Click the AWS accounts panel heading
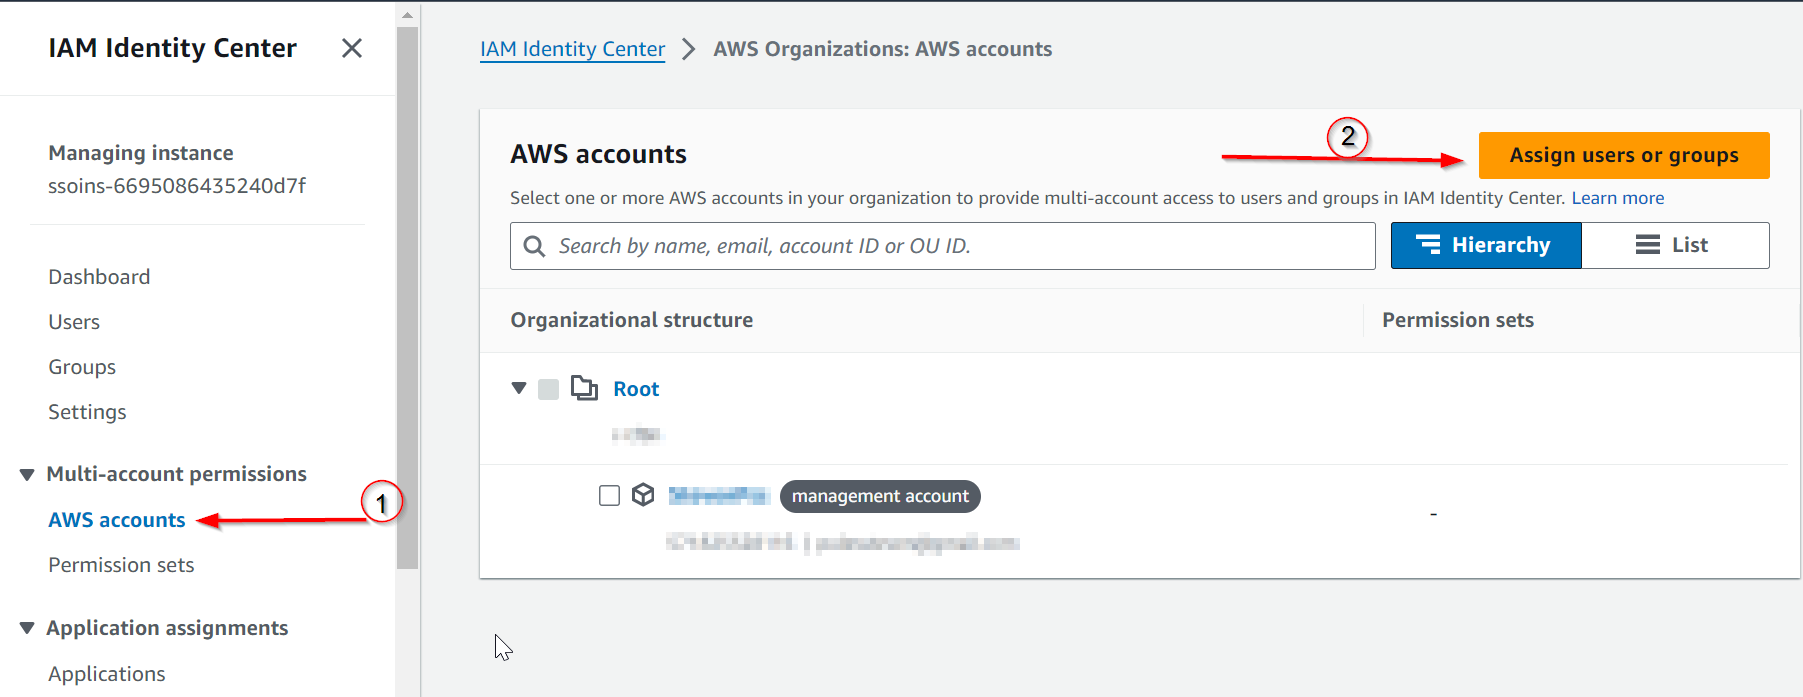Viewport: 1803px width, 697px height. (x=598, y=154)
